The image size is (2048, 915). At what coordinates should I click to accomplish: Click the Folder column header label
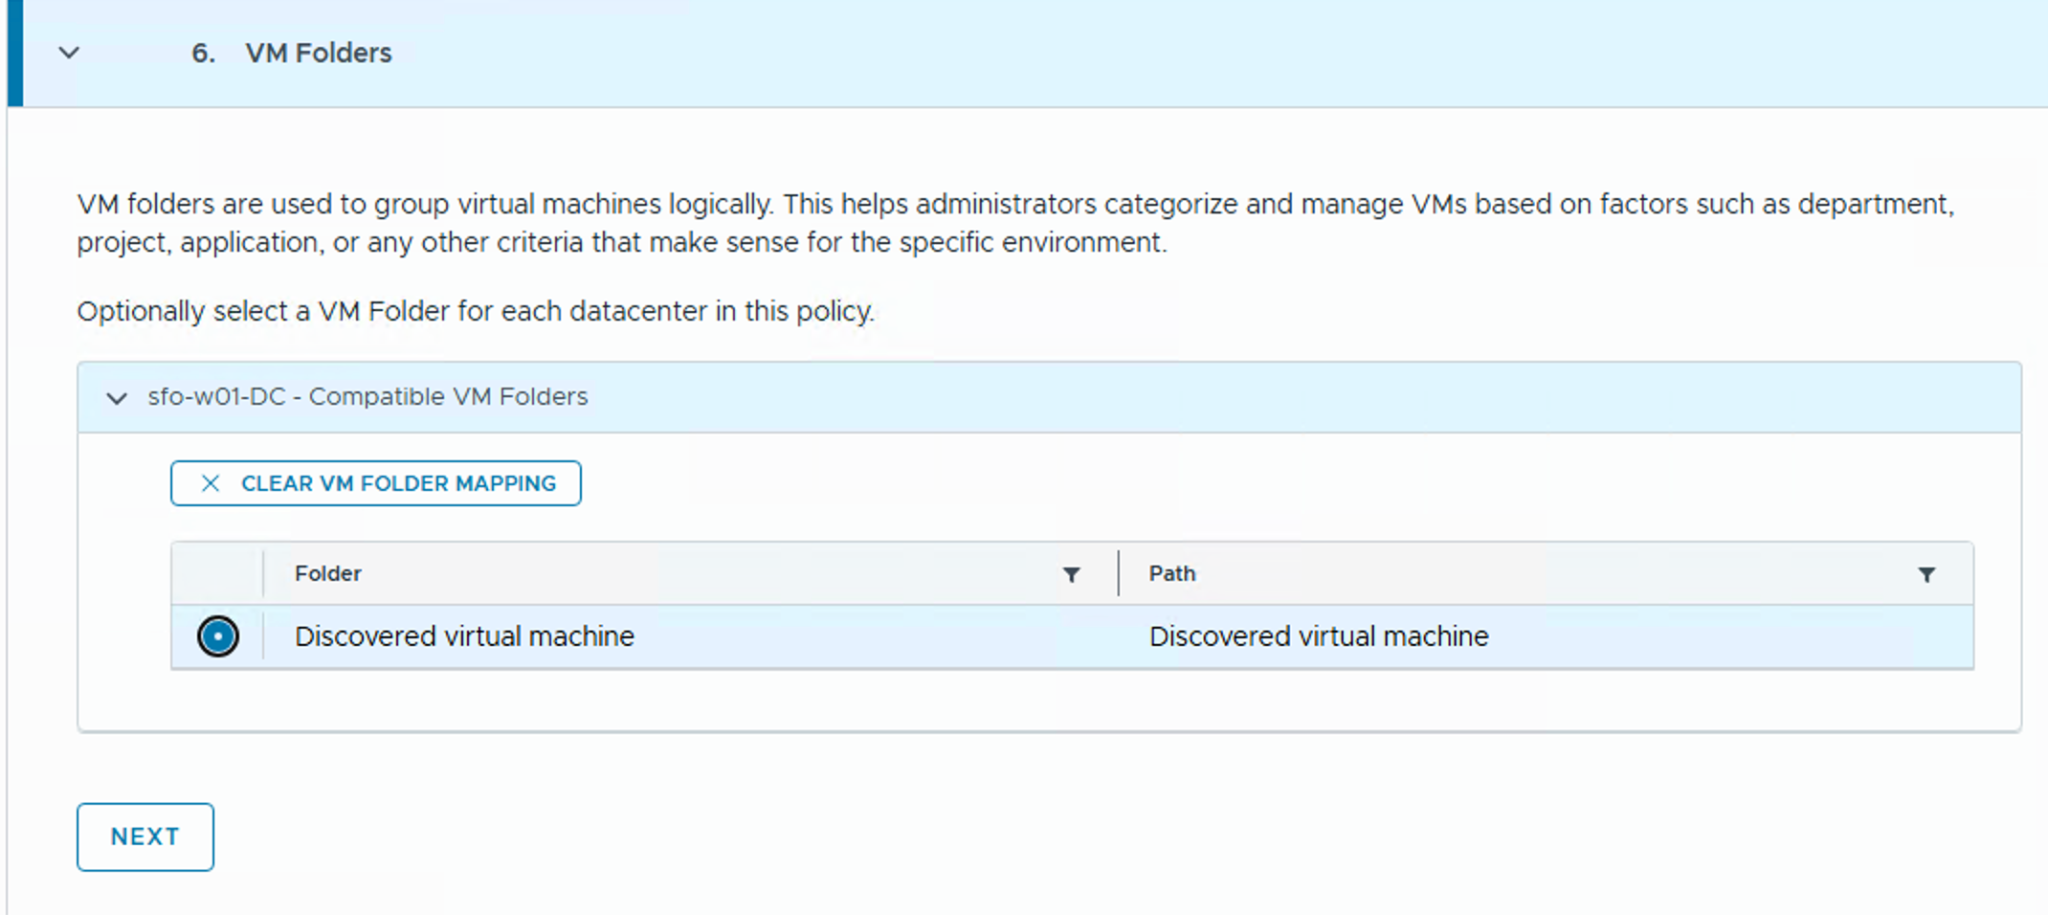point(327,574)
